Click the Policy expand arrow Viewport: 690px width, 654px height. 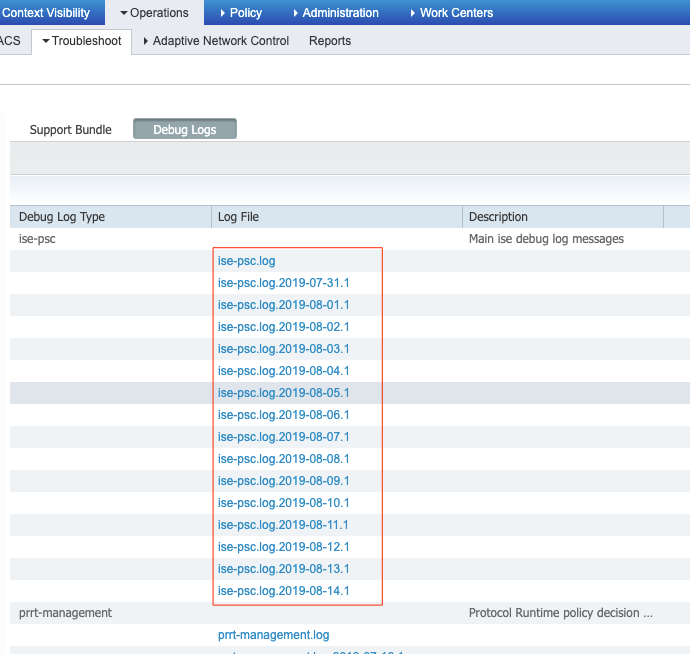pyautogui.click(x=222, y=13)
